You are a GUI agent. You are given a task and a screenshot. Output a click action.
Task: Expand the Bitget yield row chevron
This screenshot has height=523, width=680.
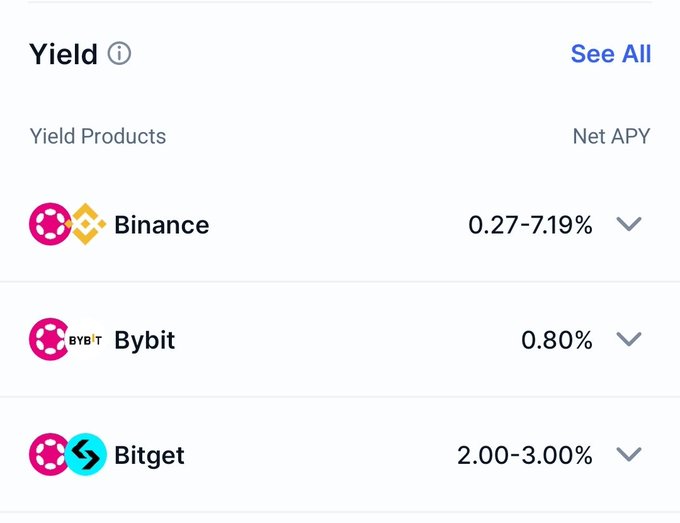[x=628, y=455]
